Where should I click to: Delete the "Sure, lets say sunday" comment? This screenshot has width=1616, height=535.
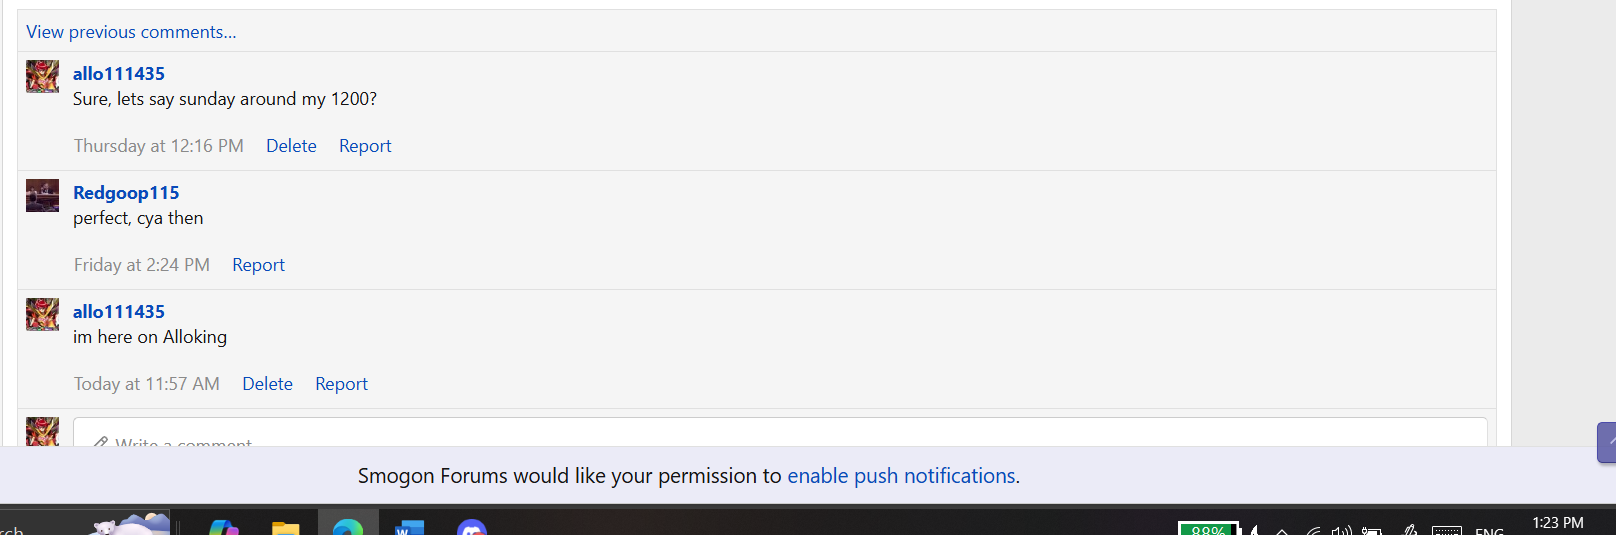tap(291, 146)
